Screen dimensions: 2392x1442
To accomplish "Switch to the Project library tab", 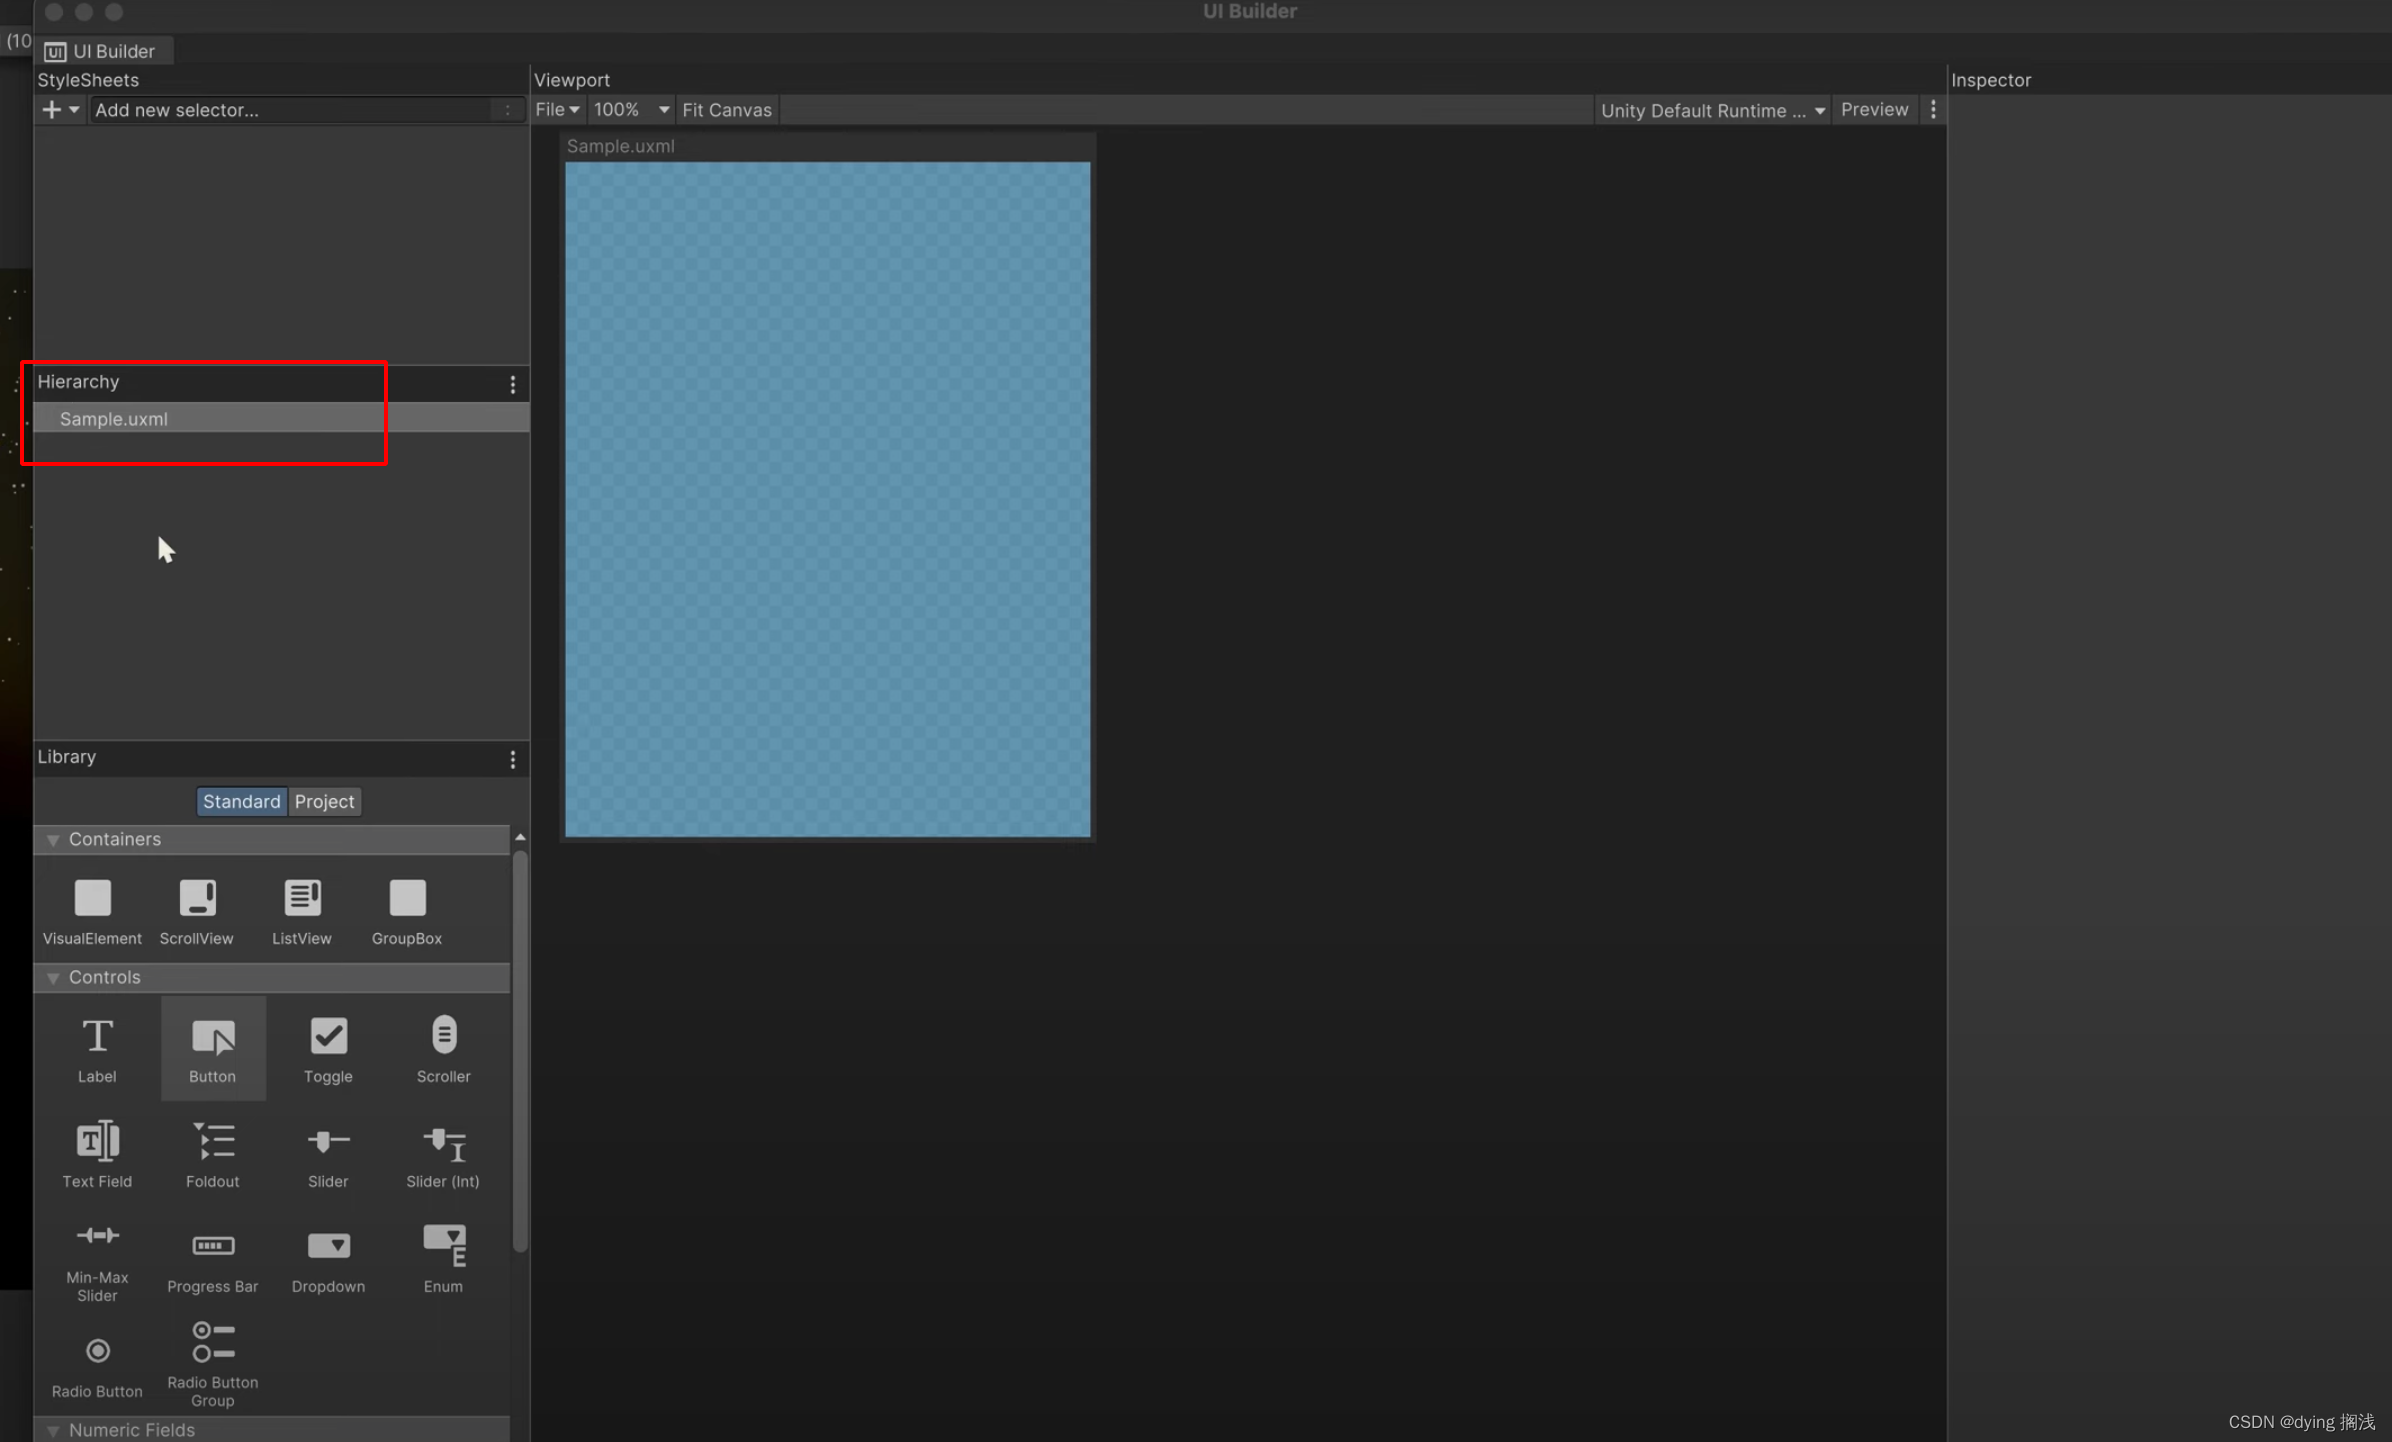I will [x=324, y=801].
